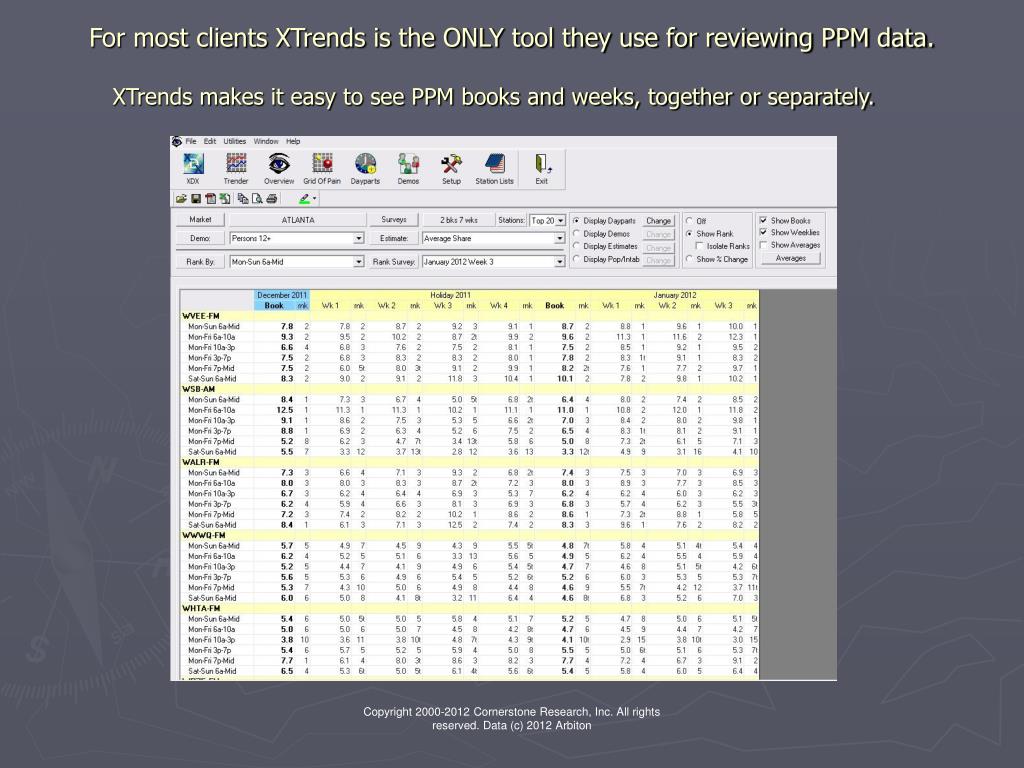The width and height of the screenshot is (1024, 768).
Task: Select Display Pop/Intab radio button
Action: 576,259
